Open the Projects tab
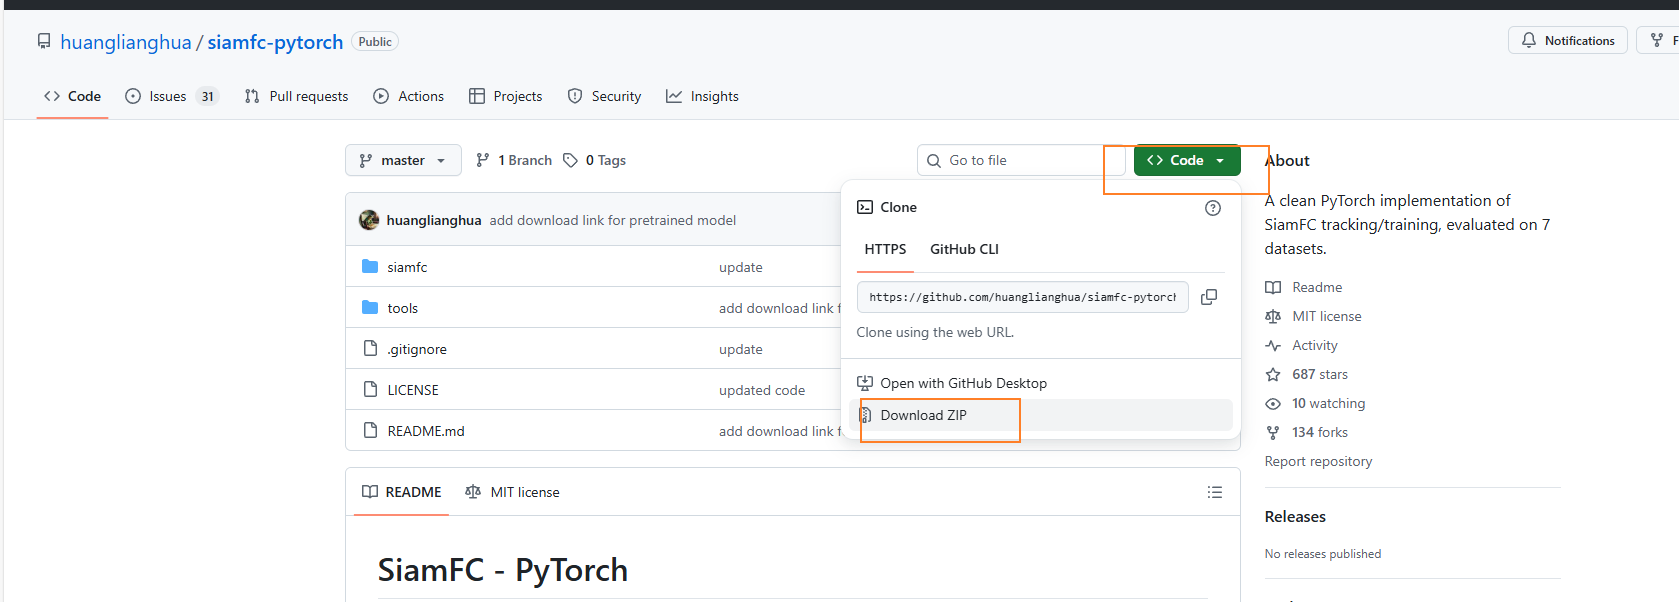Screen dimensions: 1679x602 point(506,96)
